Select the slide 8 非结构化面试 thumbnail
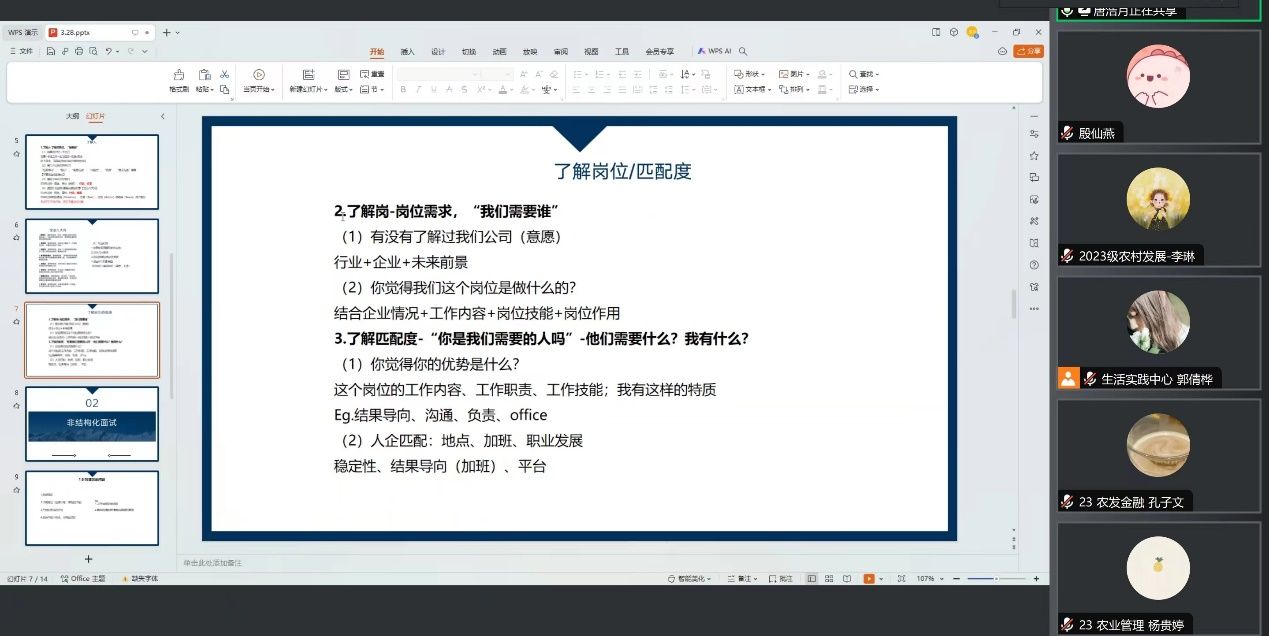This screenshot has width=1269, height=636. (92, 424)
